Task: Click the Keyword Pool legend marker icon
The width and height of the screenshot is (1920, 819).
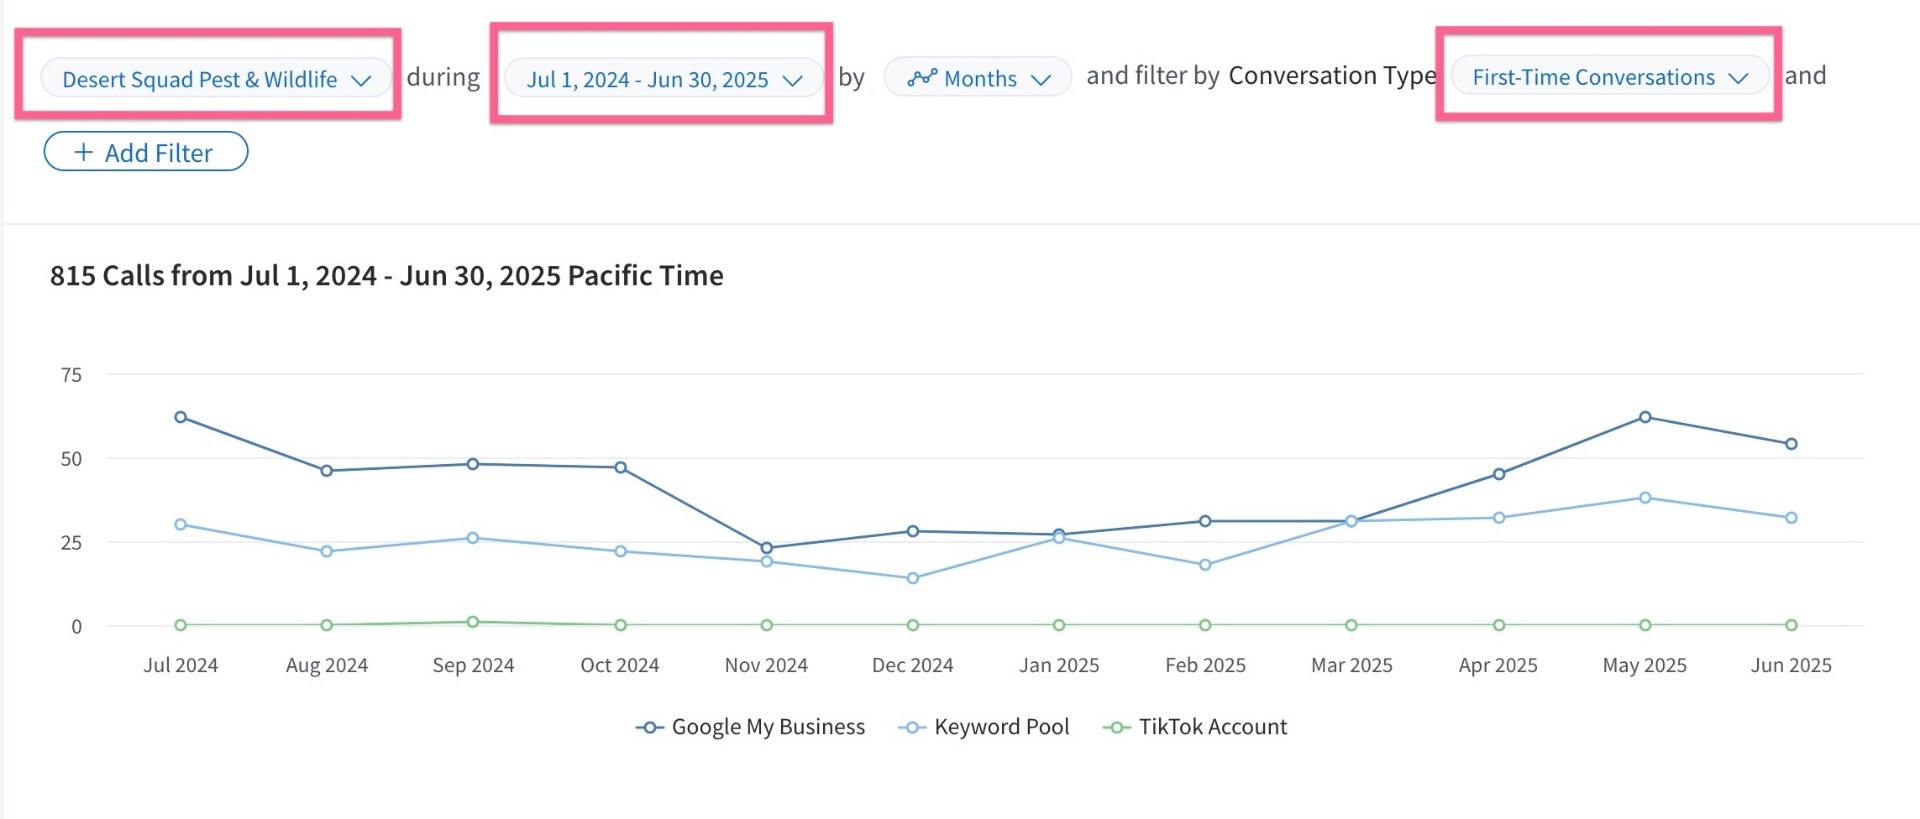Action: pos(912,728)
